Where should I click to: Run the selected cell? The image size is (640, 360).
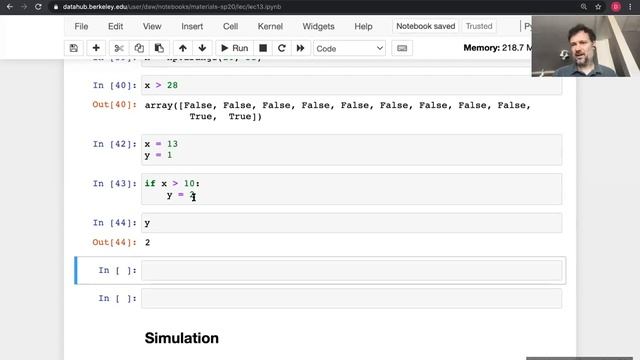point(234,48)
